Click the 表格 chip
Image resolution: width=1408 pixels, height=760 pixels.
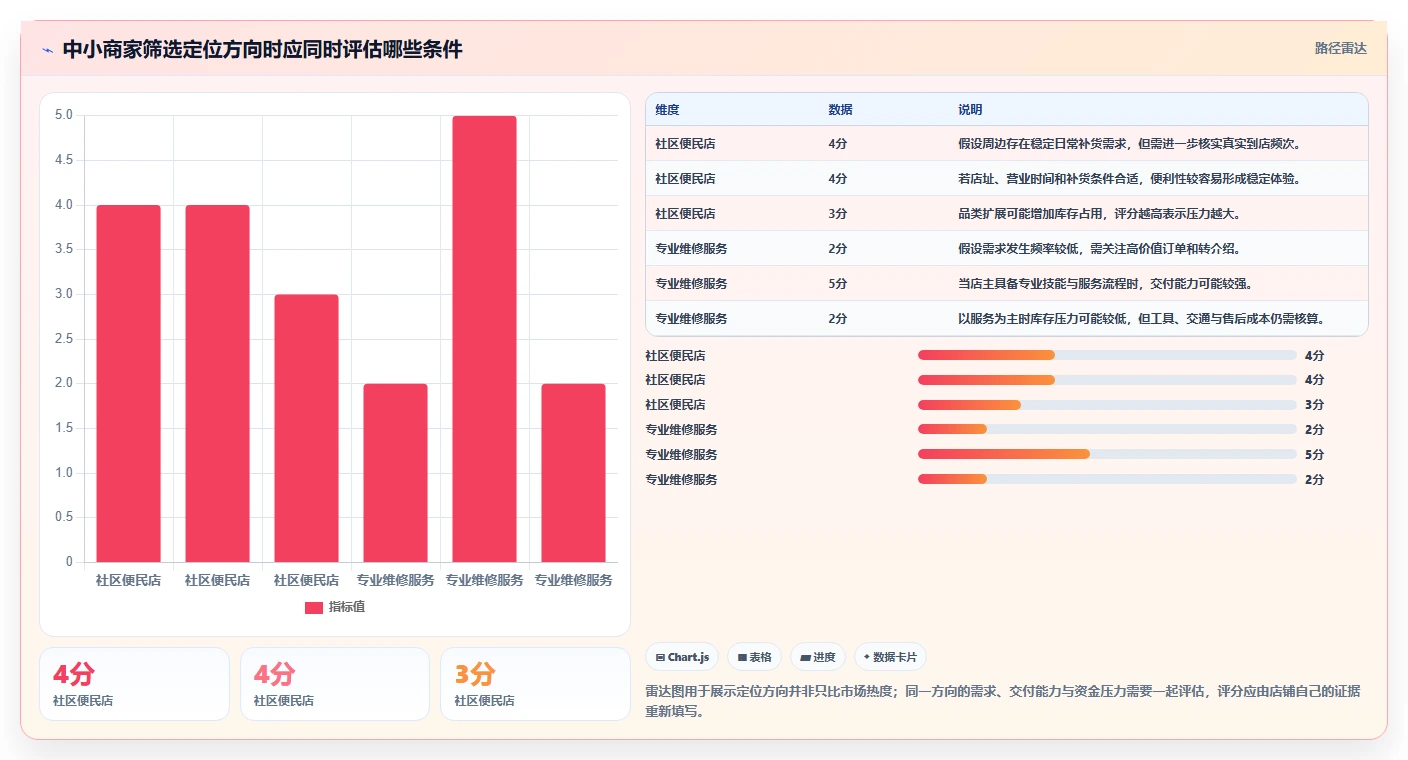tap(754, 657)
